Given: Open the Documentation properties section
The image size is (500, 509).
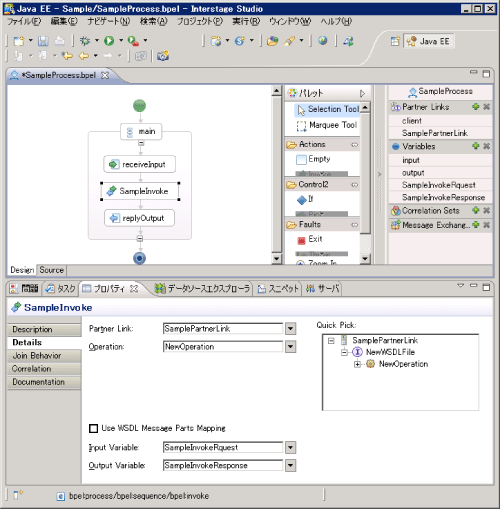Looking at the screenshot, I should (x=44, y=382).
